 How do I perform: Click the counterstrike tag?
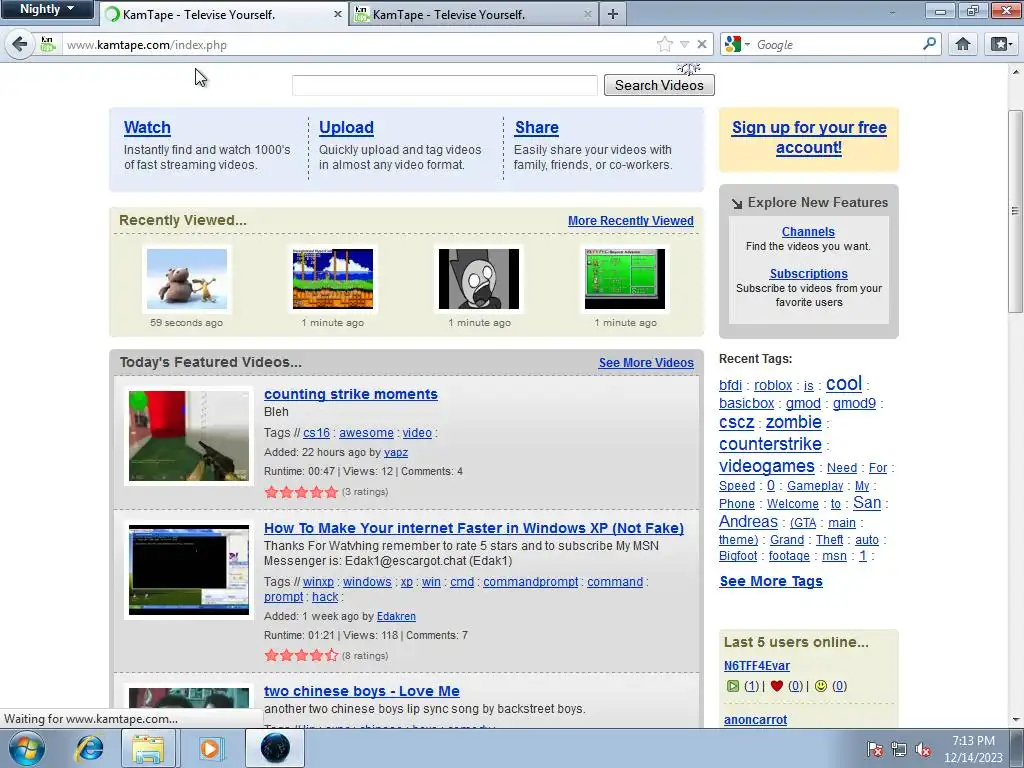click(x=770, y=444)
